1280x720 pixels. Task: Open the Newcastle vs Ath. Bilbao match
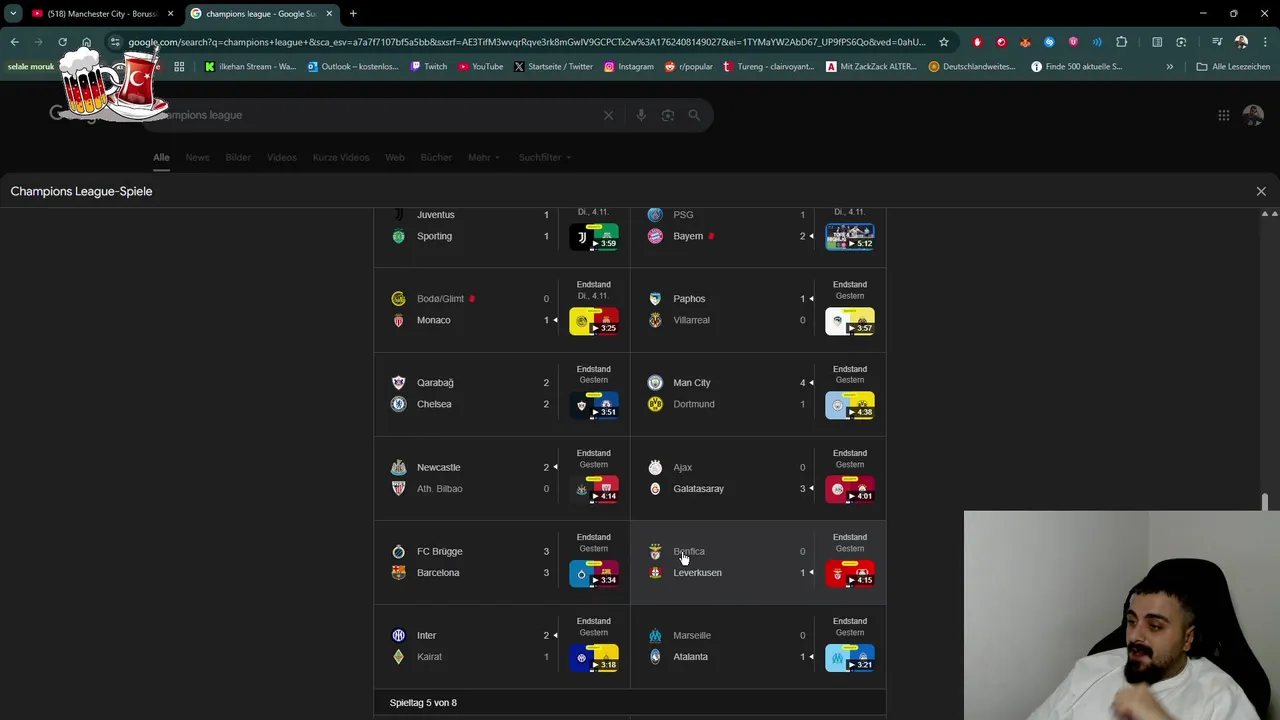point(502,478)
